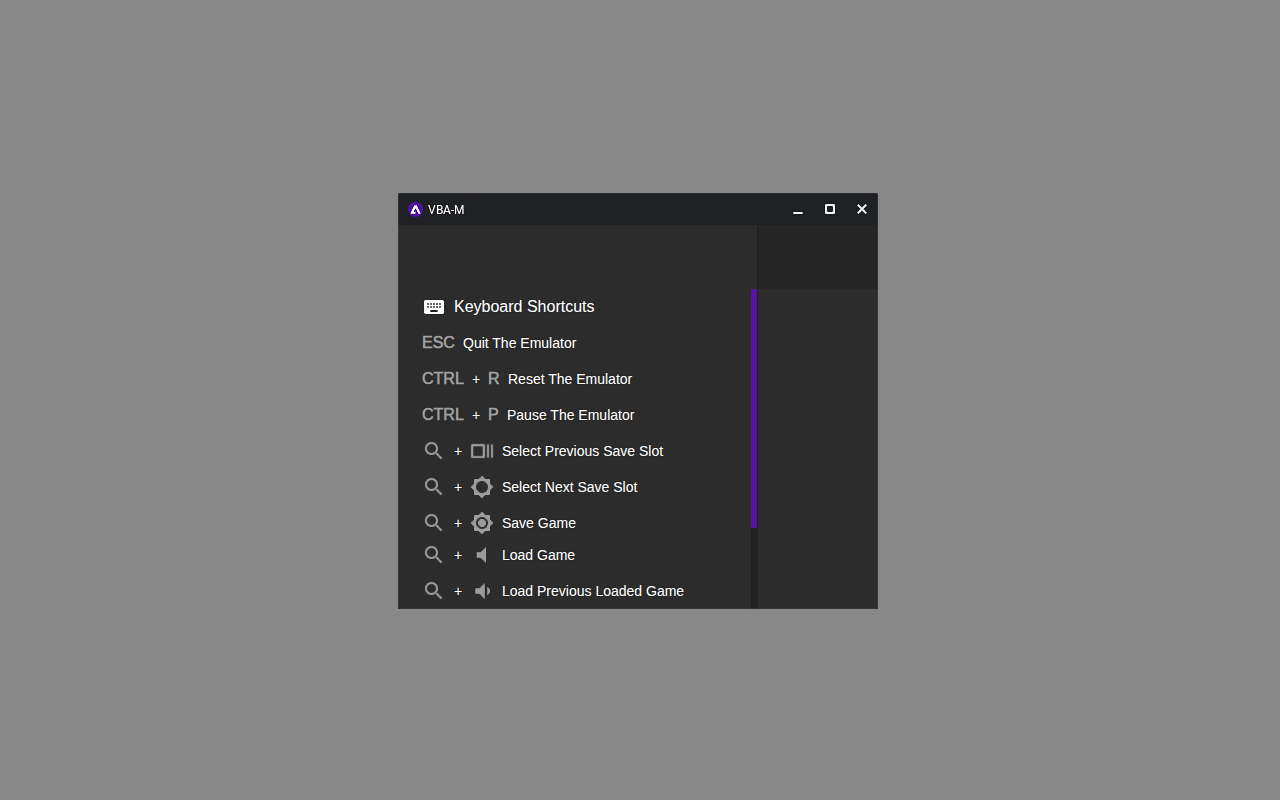Click the Pause The Emulator text
The height and width of the screenshot is (800, 1280).
570,415
